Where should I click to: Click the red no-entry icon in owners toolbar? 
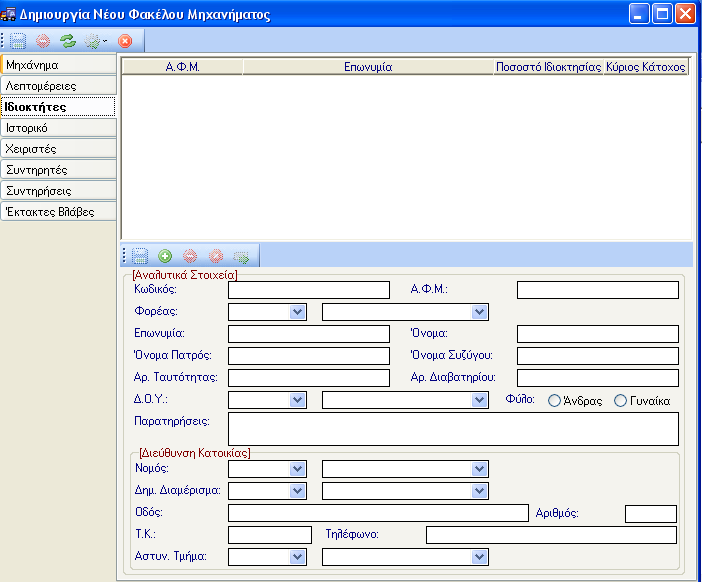216,256
